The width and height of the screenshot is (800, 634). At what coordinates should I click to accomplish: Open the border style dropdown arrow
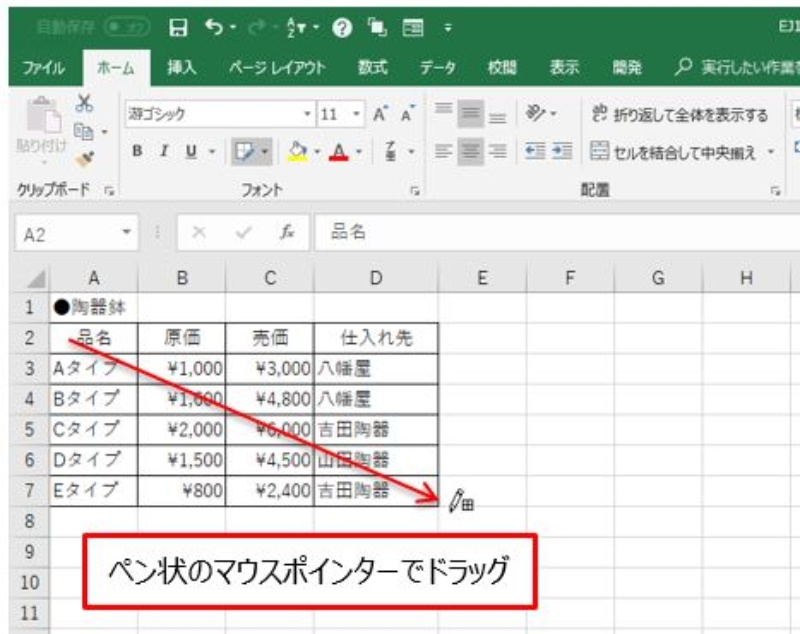pos(264,150)
